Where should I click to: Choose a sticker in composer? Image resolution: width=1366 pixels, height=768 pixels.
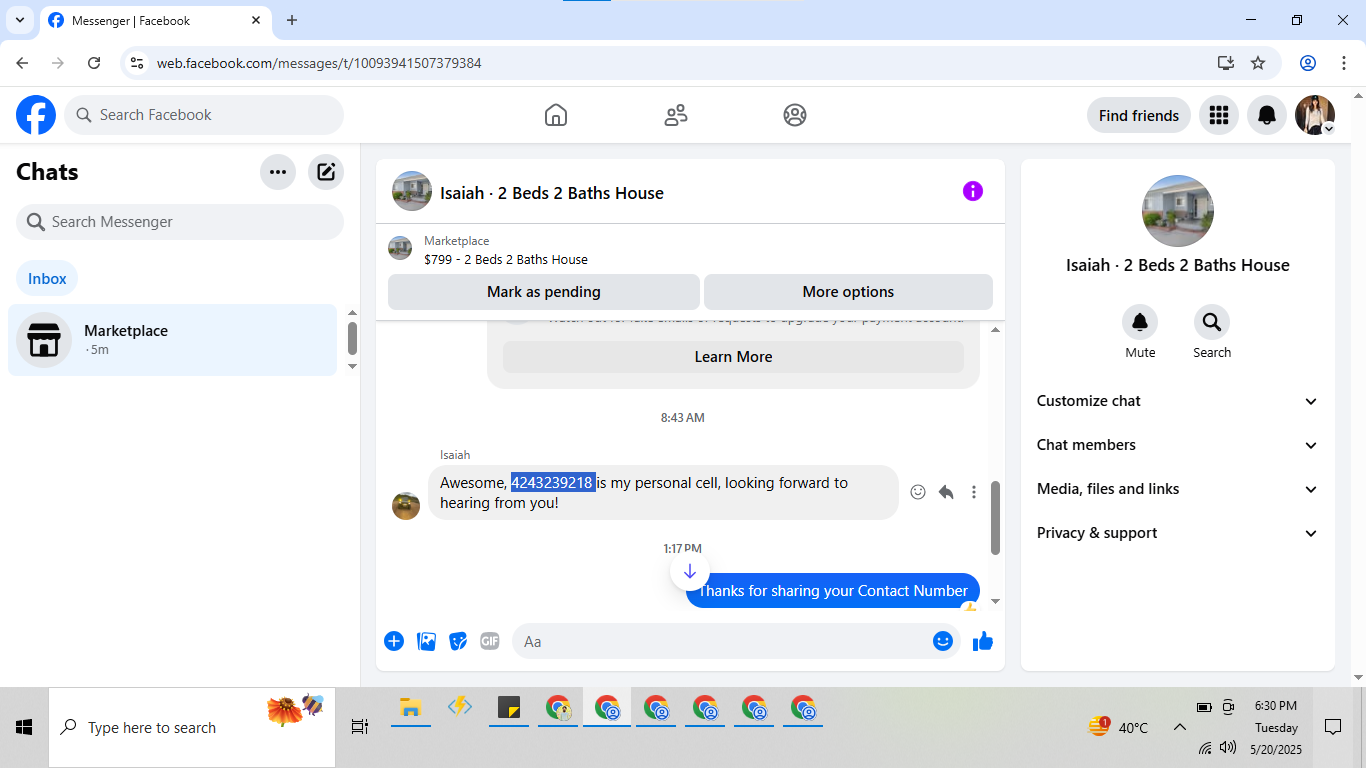pyautogui.click(x=458, y=641)
